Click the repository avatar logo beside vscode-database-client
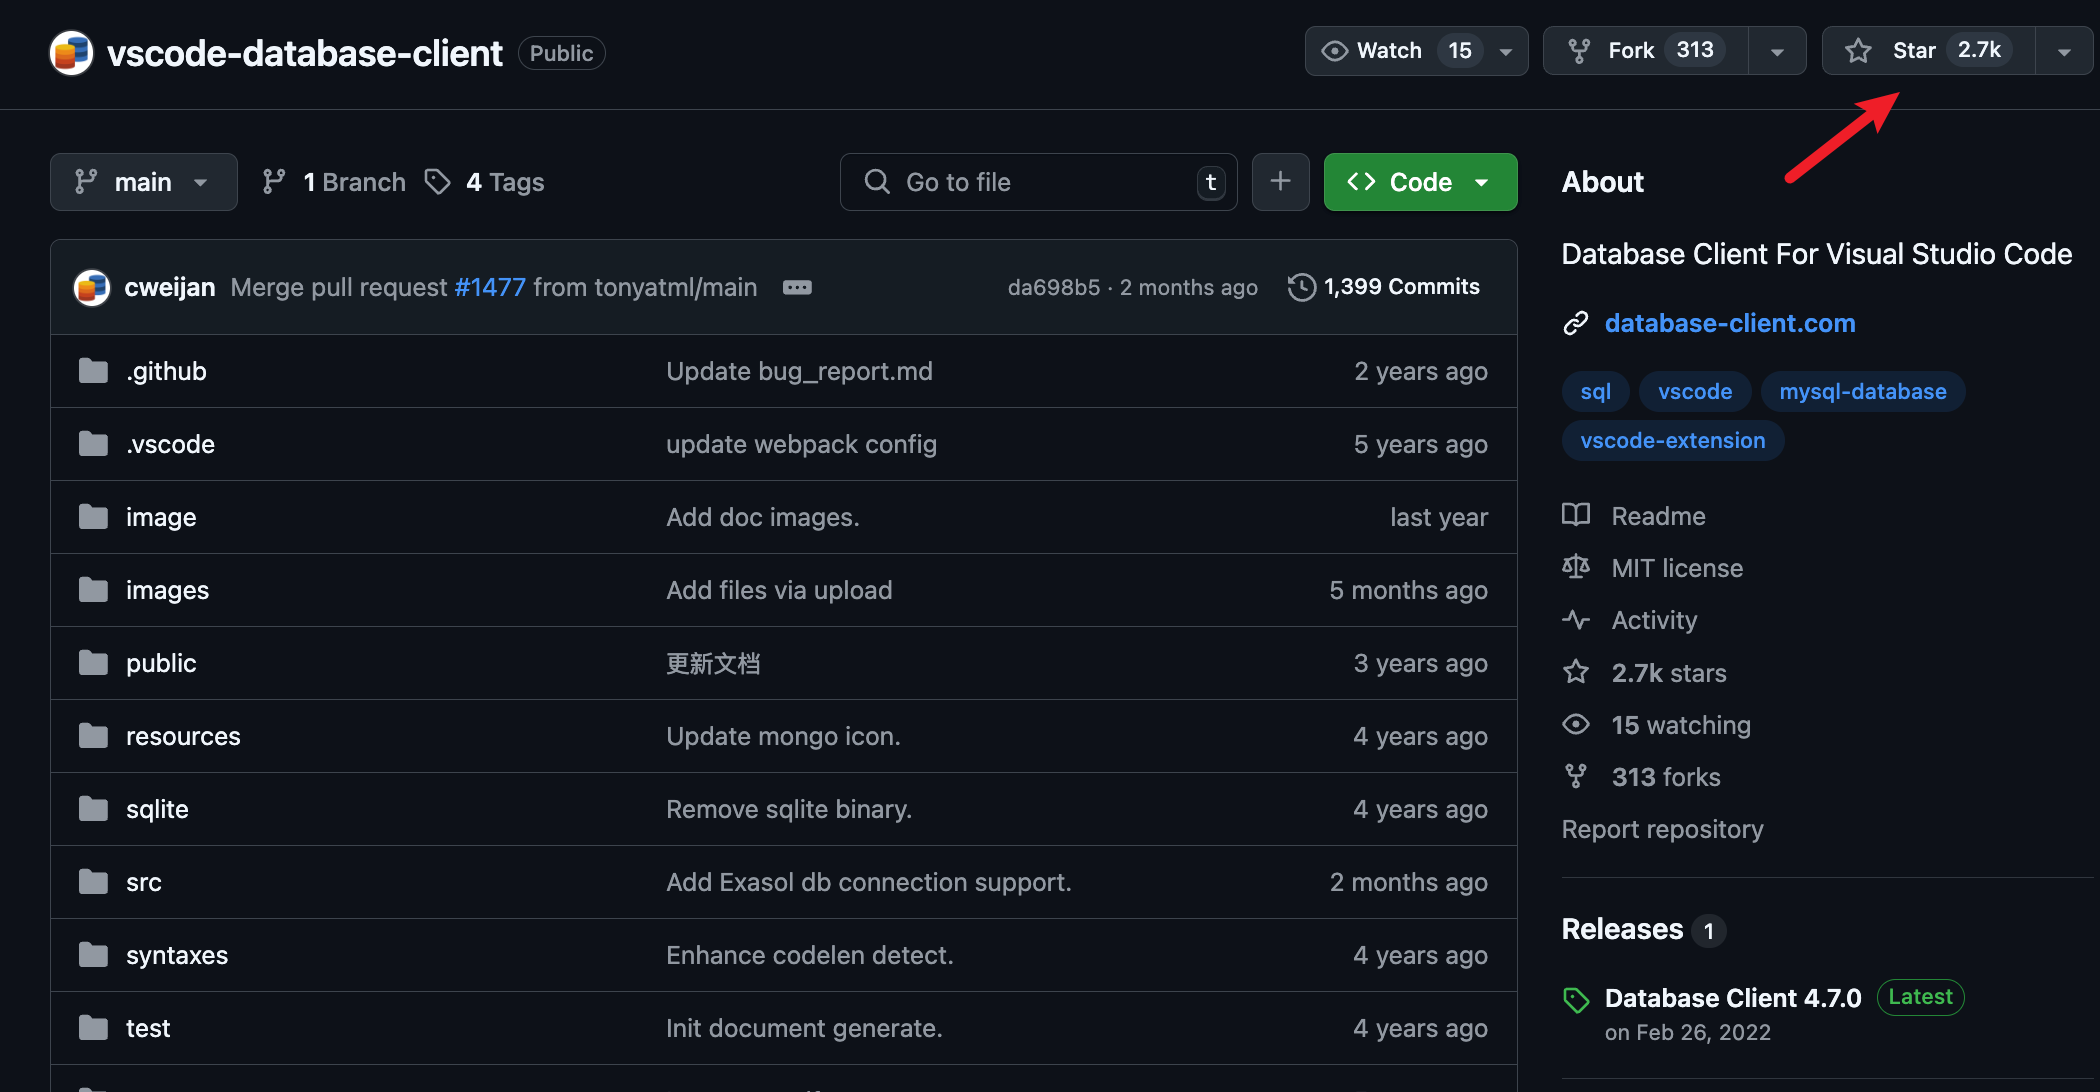This screenshot has height=1092, width=2100. 71,53
